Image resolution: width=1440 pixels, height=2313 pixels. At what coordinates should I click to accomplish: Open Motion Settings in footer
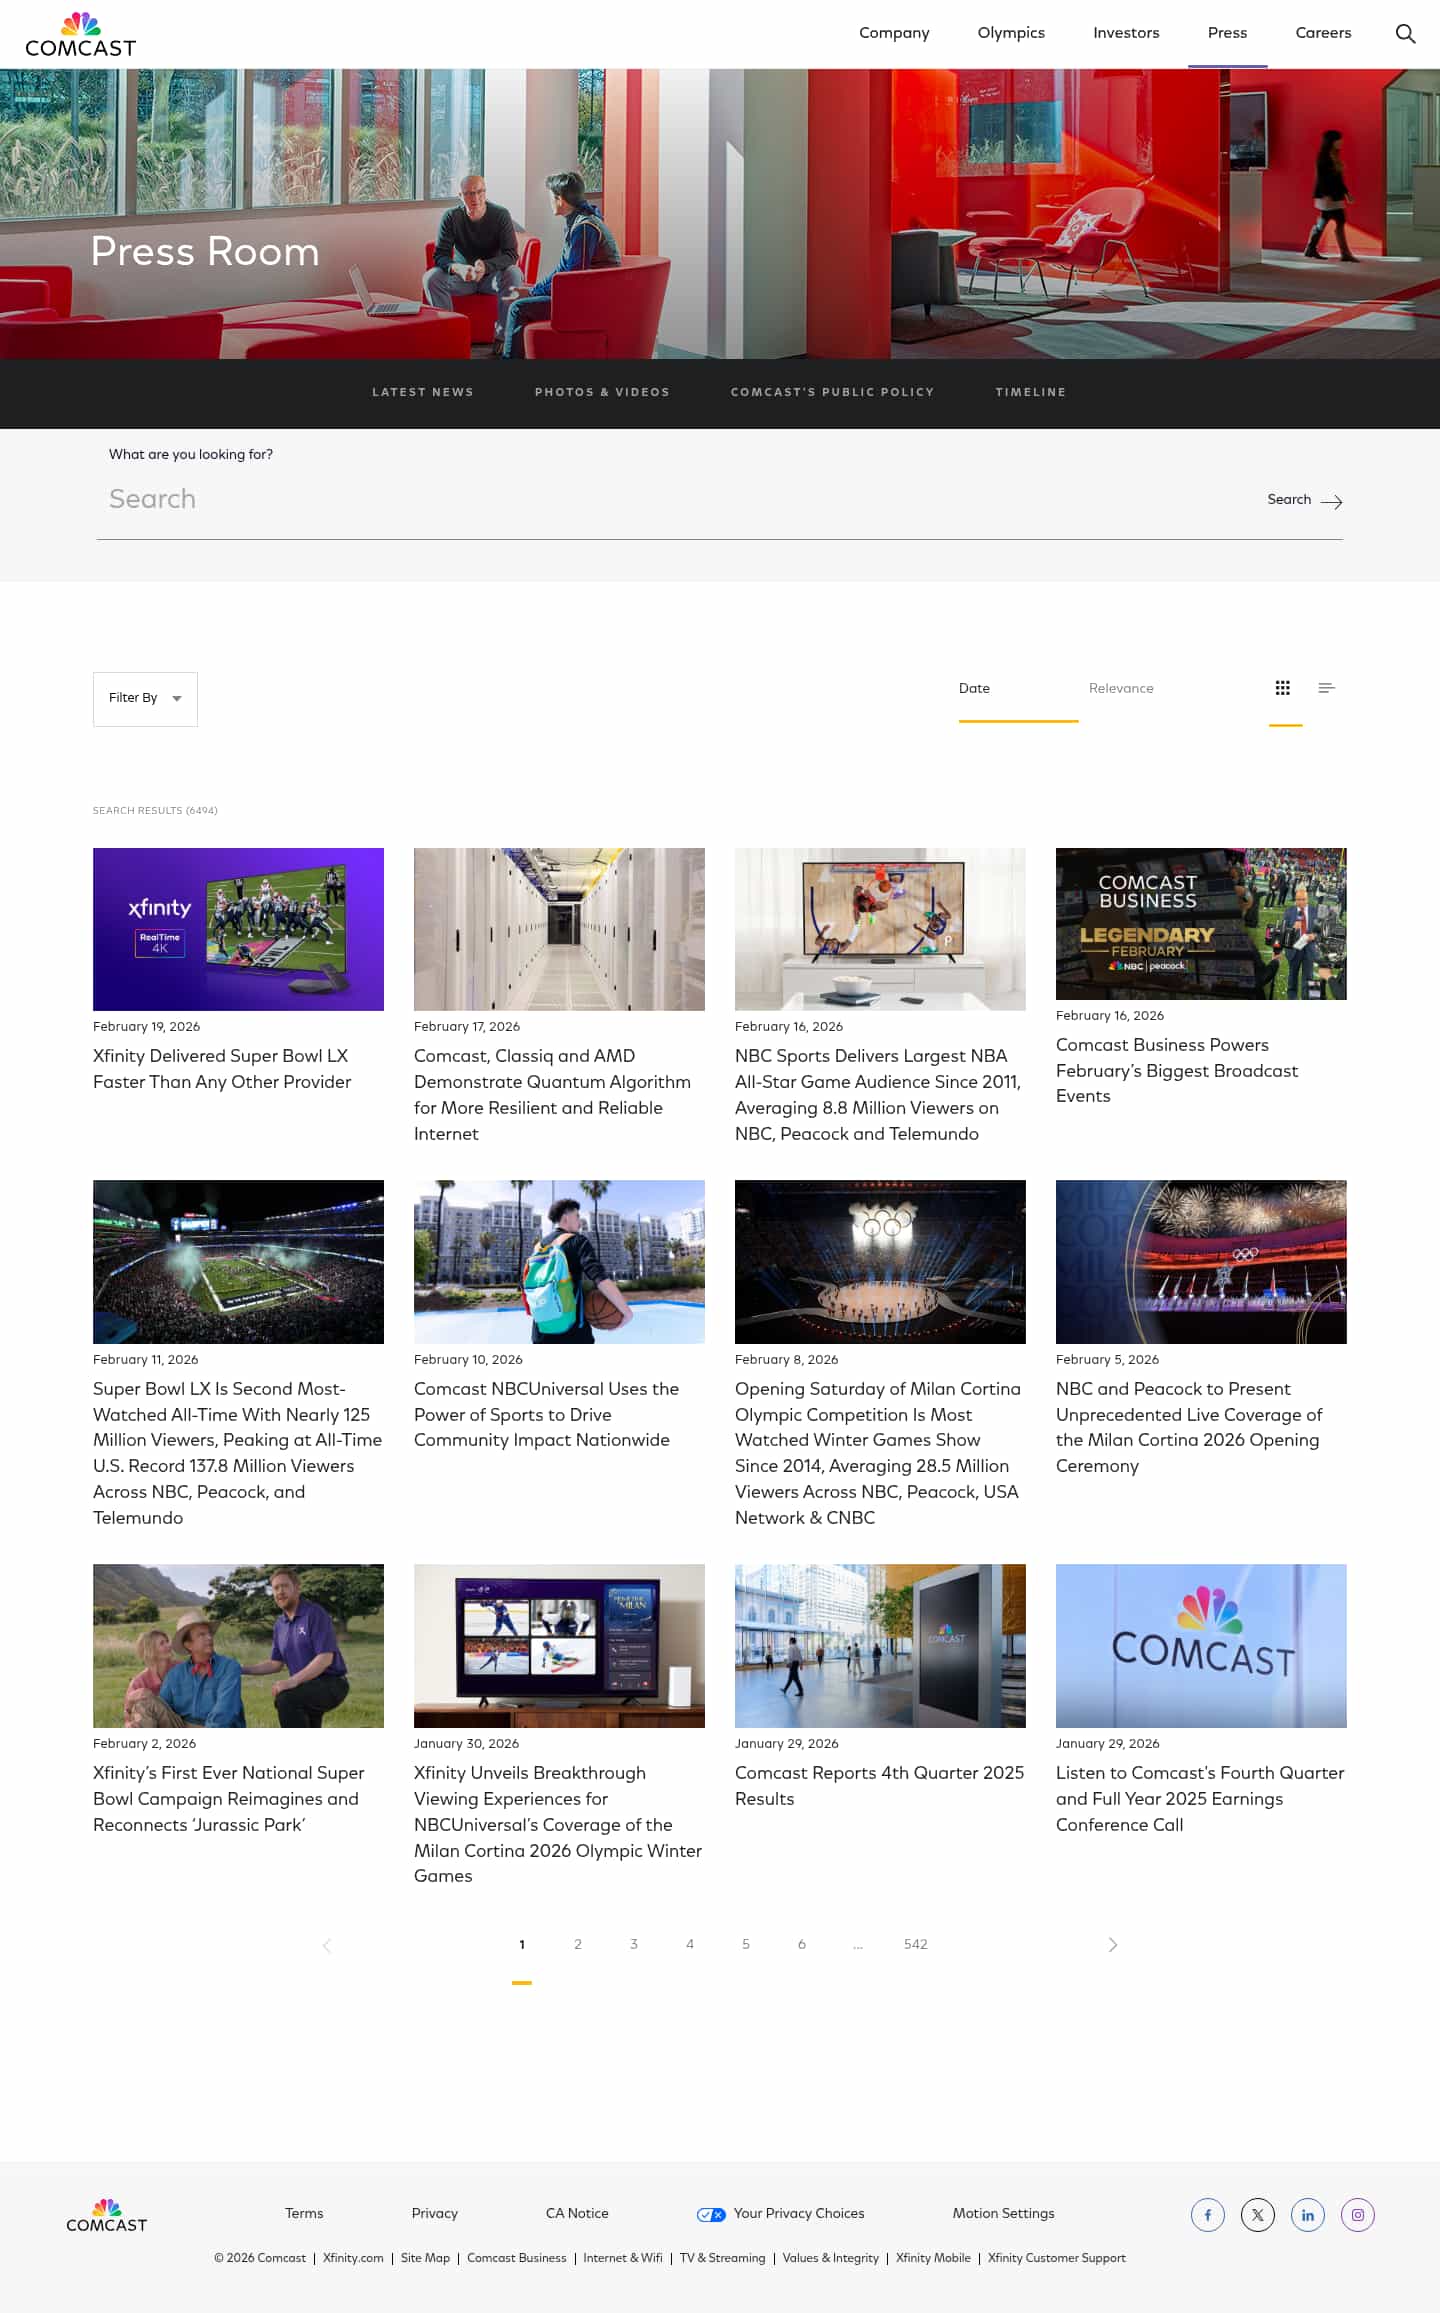[1003, 2213]
